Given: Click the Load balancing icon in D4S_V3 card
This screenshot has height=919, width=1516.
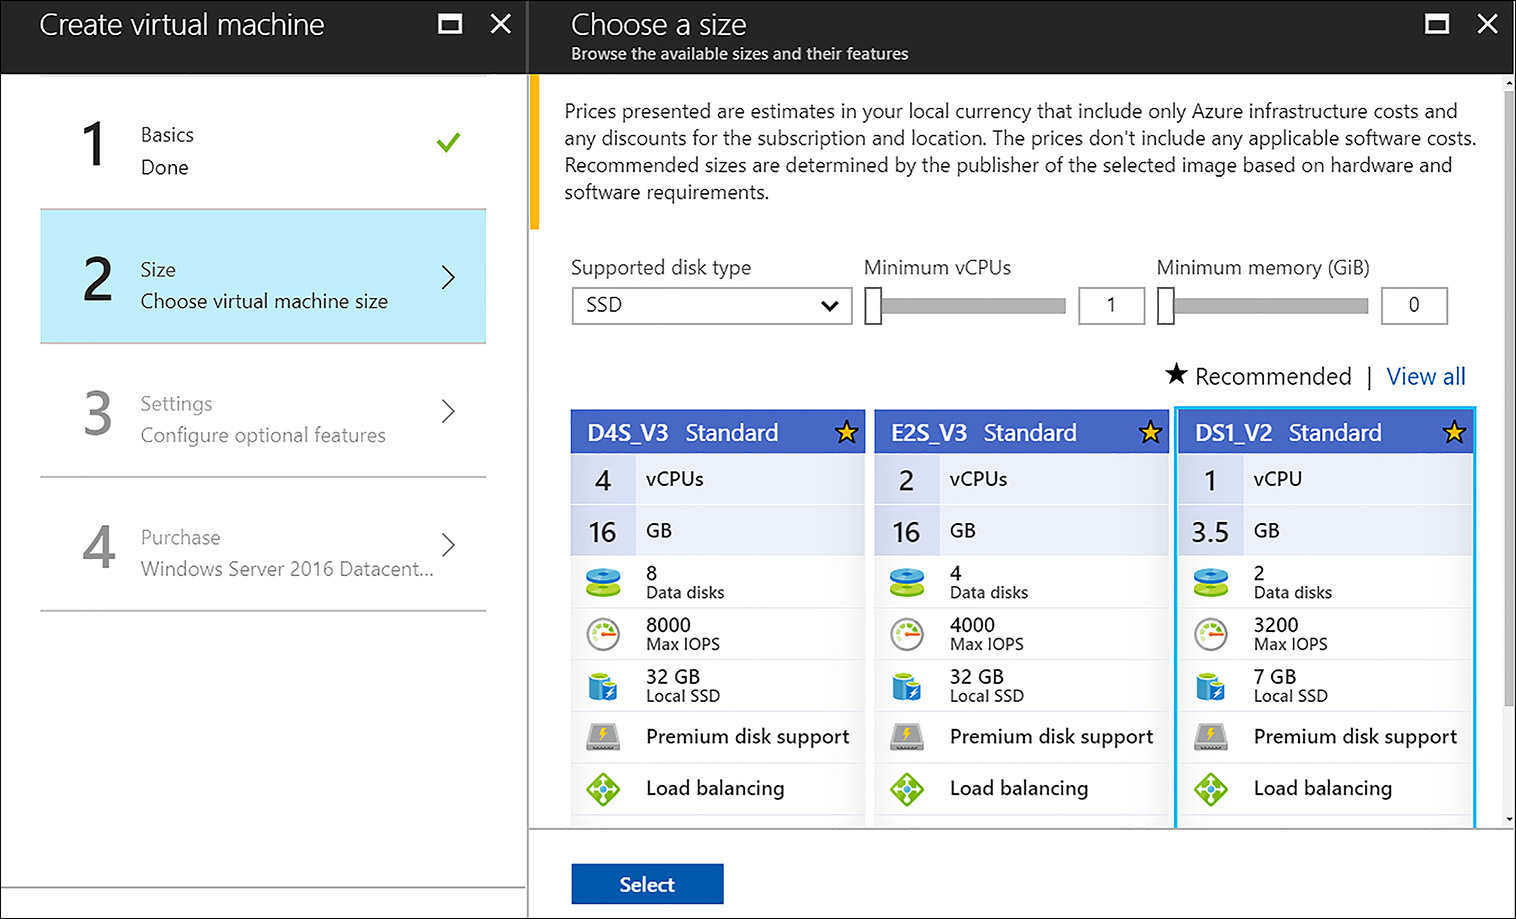Looking at the screenshot, I should pos(603,789).
